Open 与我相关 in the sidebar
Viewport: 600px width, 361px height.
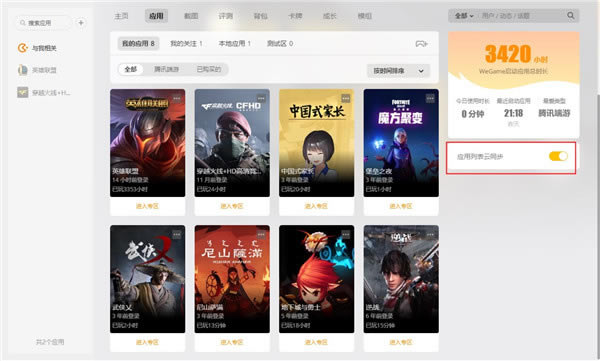click(x=44, y=48)
